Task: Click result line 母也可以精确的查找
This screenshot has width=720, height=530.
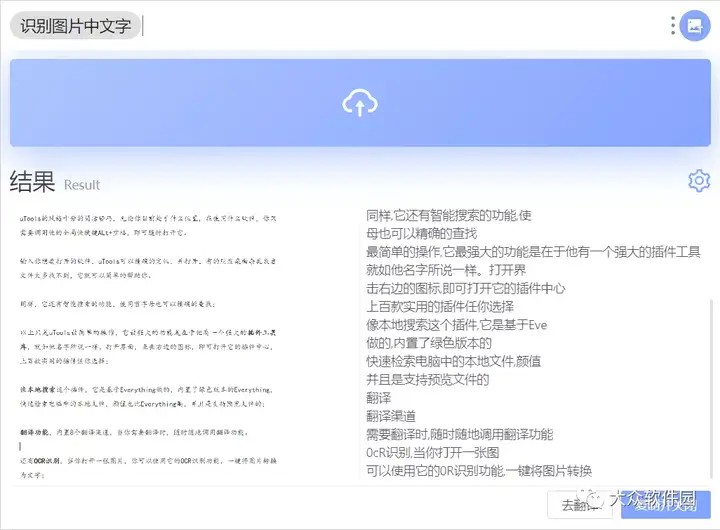Action: point(422,233)
